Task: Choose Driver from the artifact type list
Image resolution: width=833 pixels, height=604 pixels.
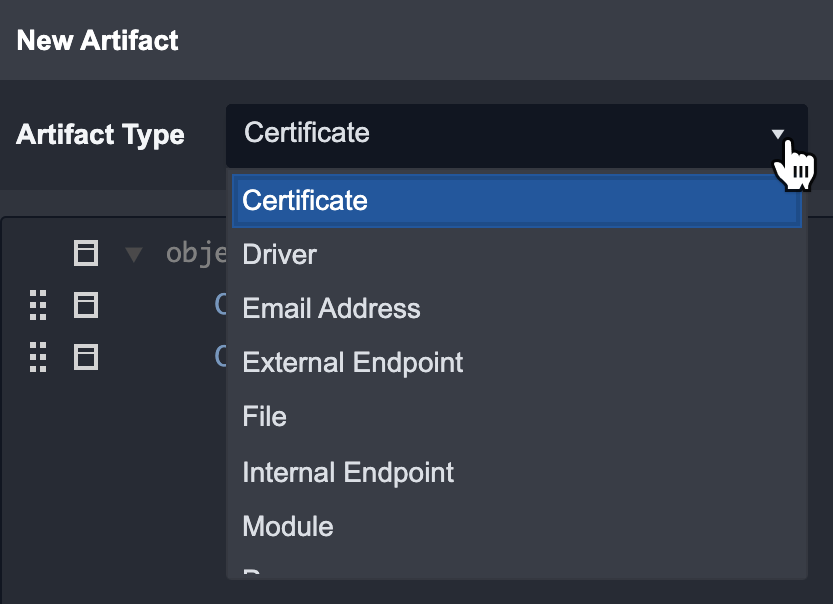Action: (x=280, y=254)
